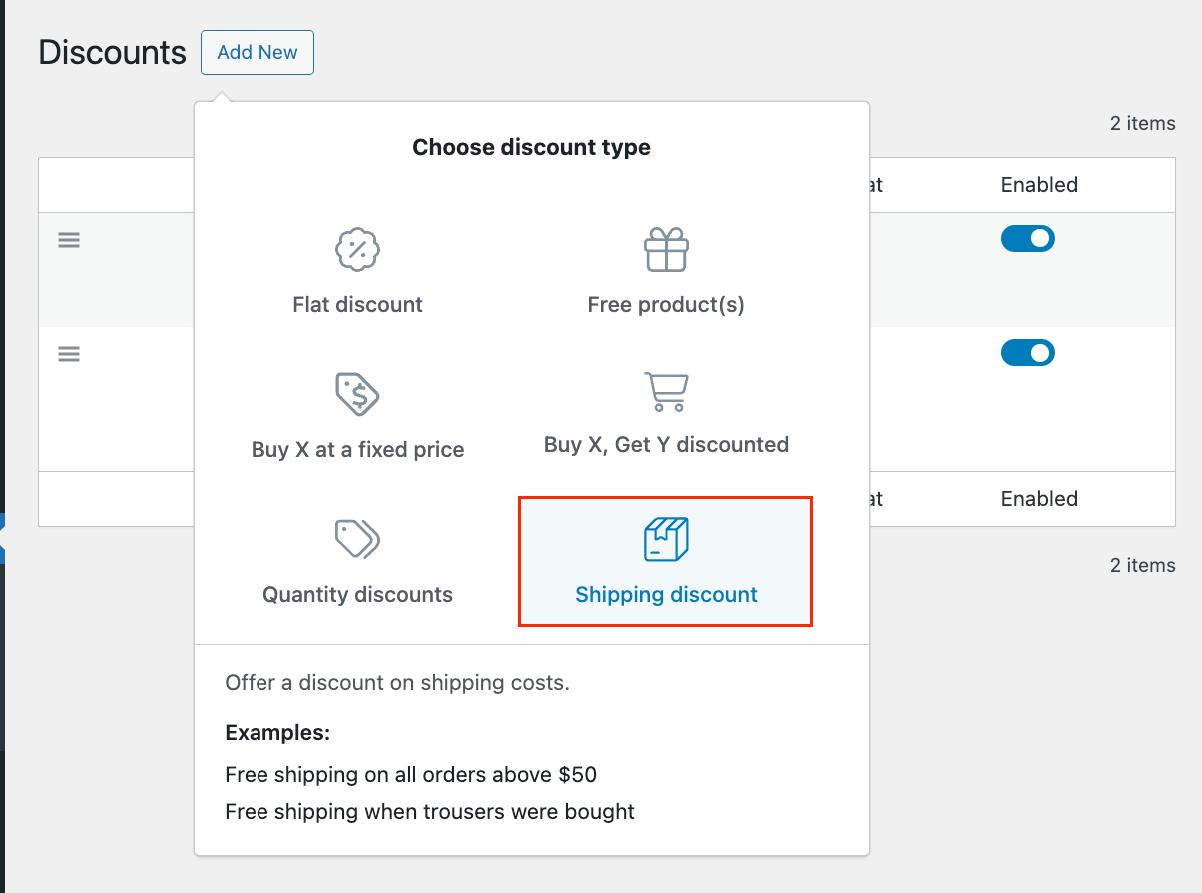Click the Enabled column header at the table top
Screen dimensions: 1202x893
pyautogui.click(x=1039, y=185)
